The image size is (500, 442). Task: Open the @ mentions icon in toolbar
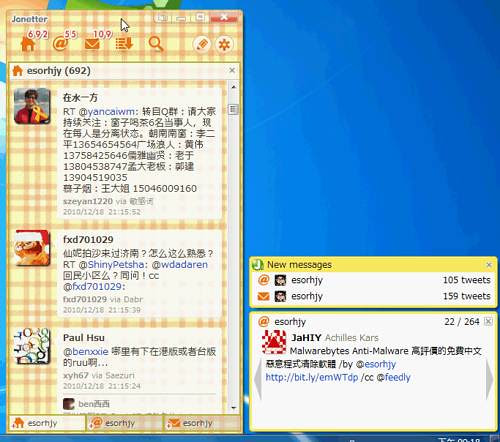point(60,44)
